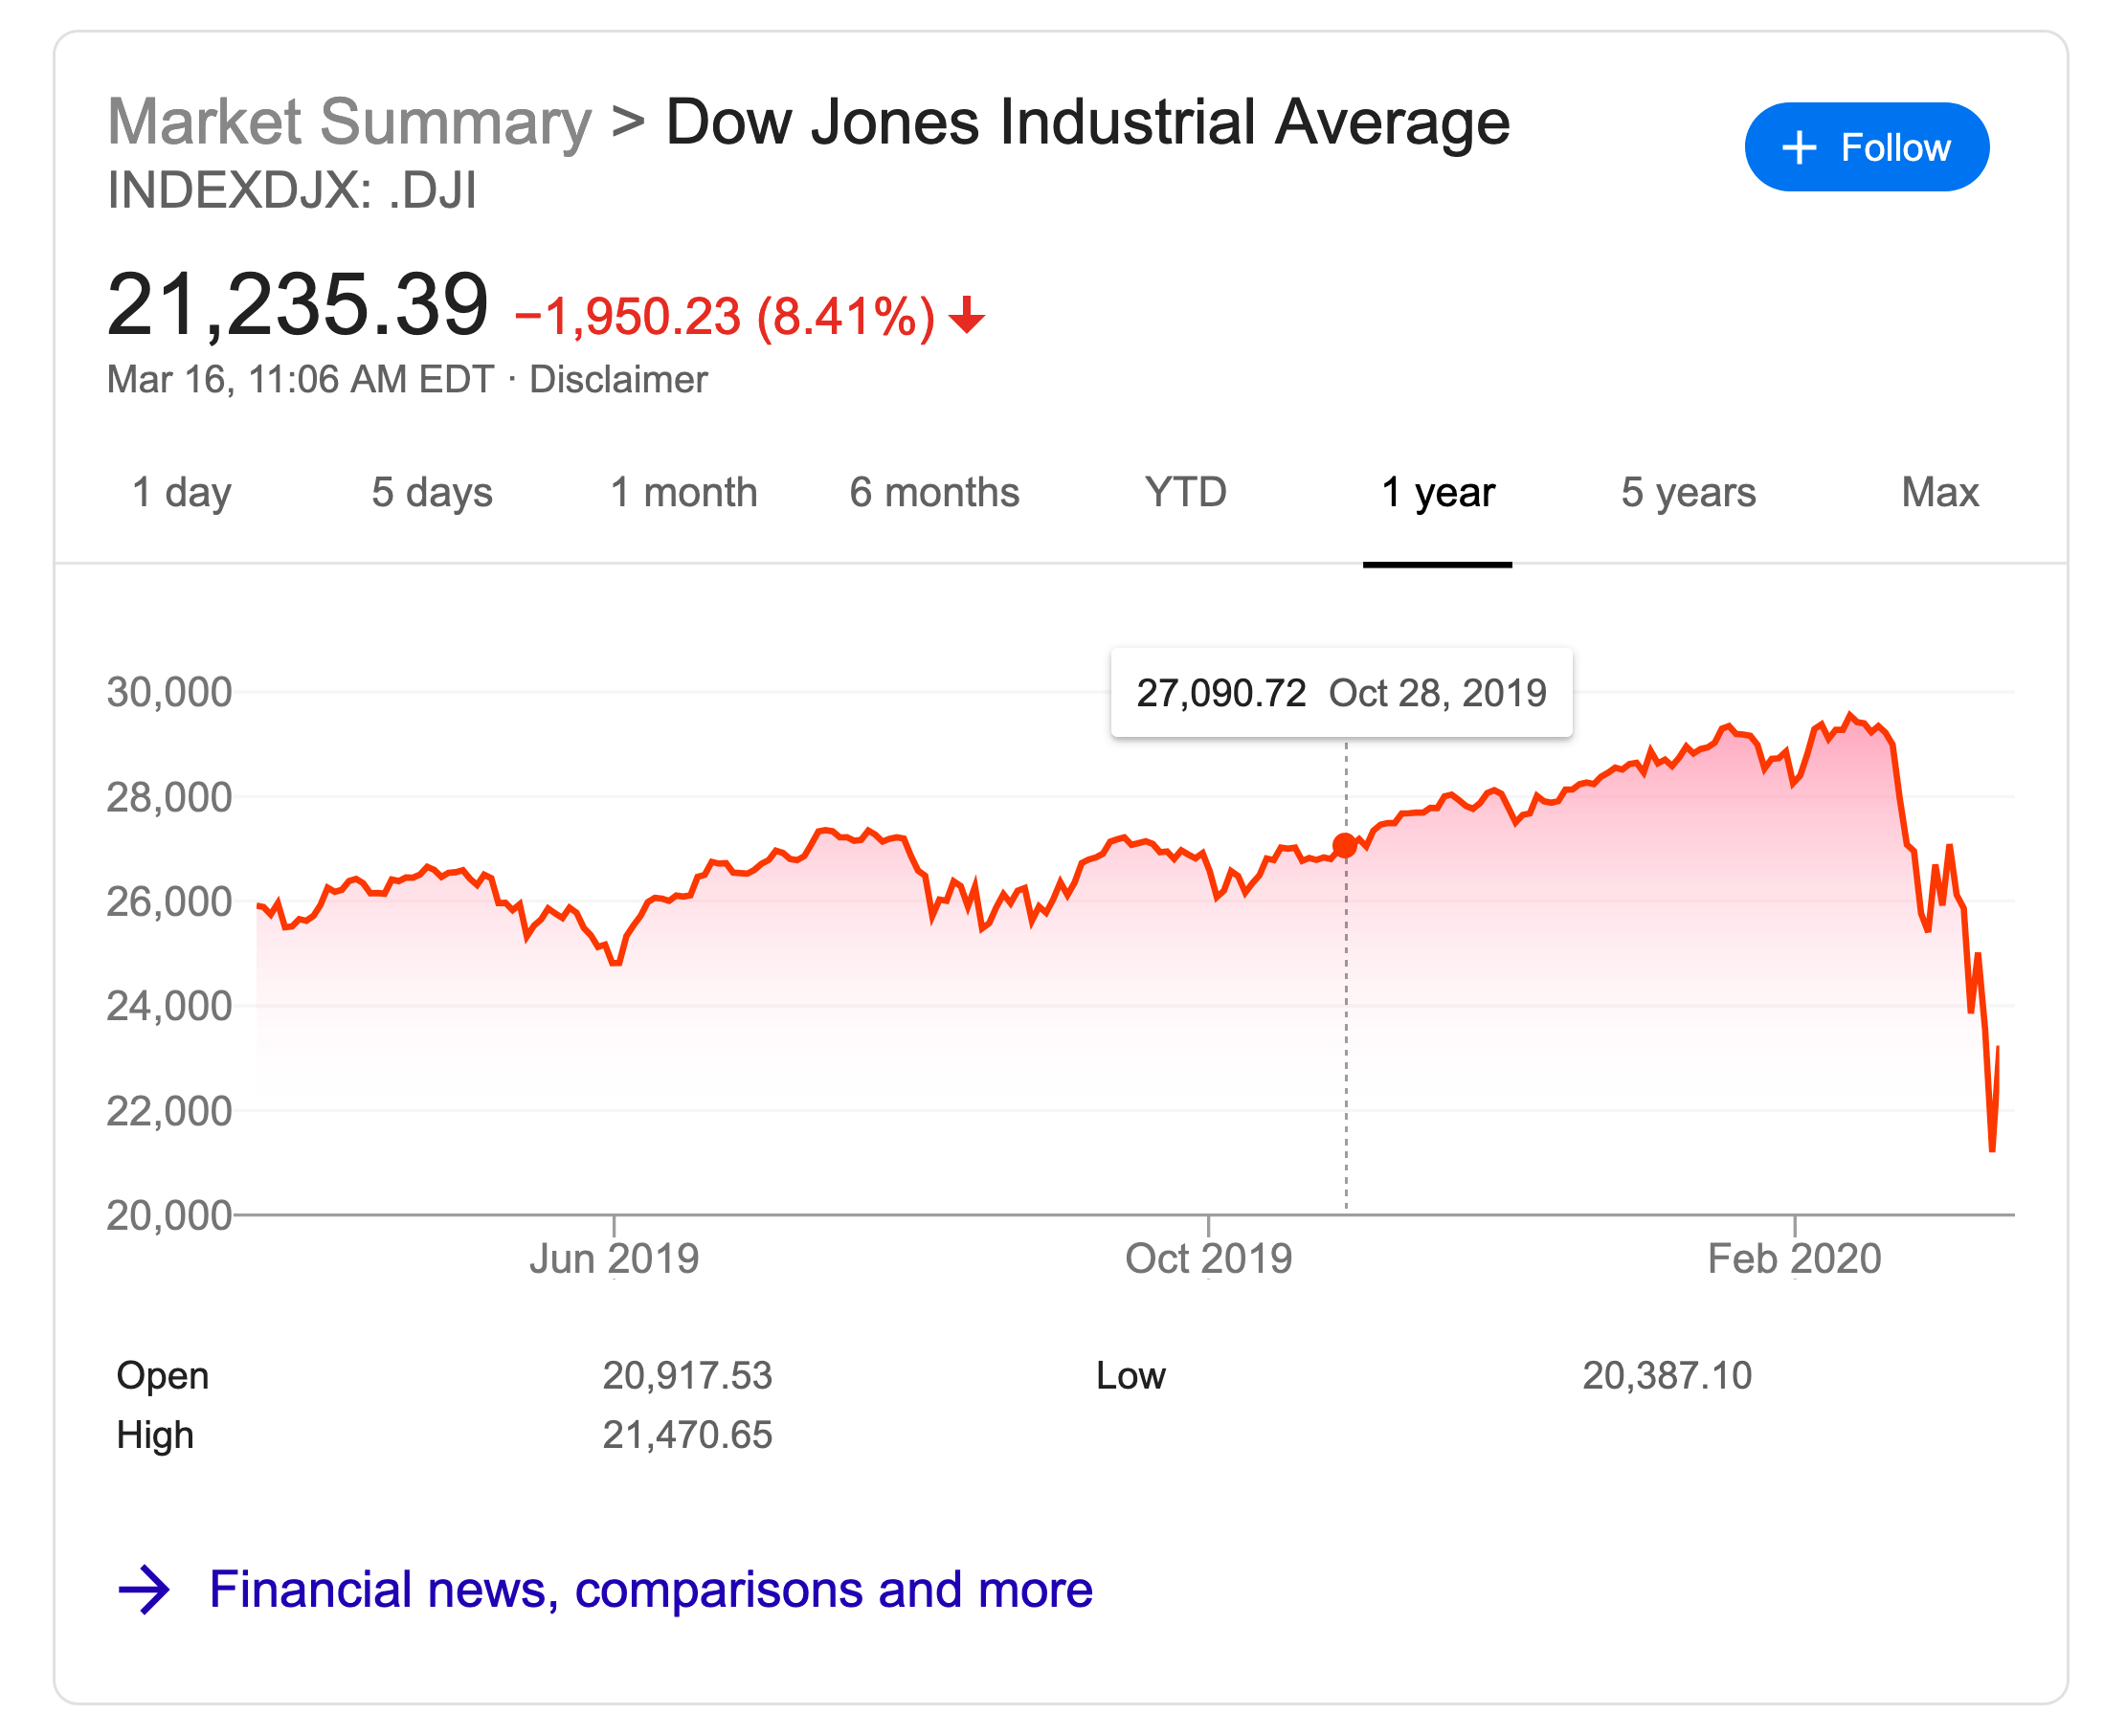Viewport: 2104px width, 1736px height.
Task: Click the plus icon in Follow
Action: [1798, 147]
